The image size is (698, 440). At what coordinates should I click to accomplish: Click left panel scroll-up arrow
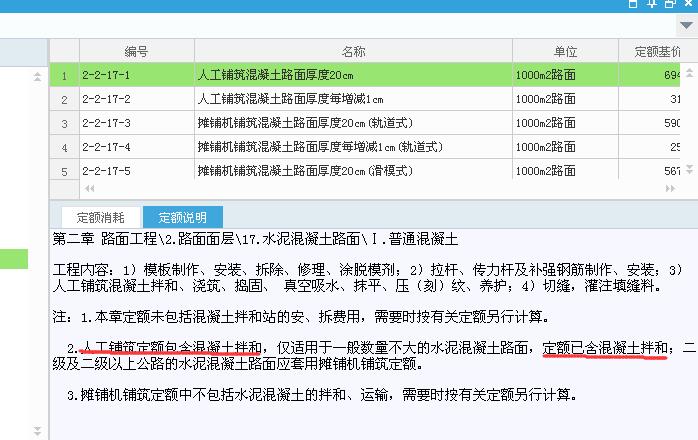tap(37, 76)
